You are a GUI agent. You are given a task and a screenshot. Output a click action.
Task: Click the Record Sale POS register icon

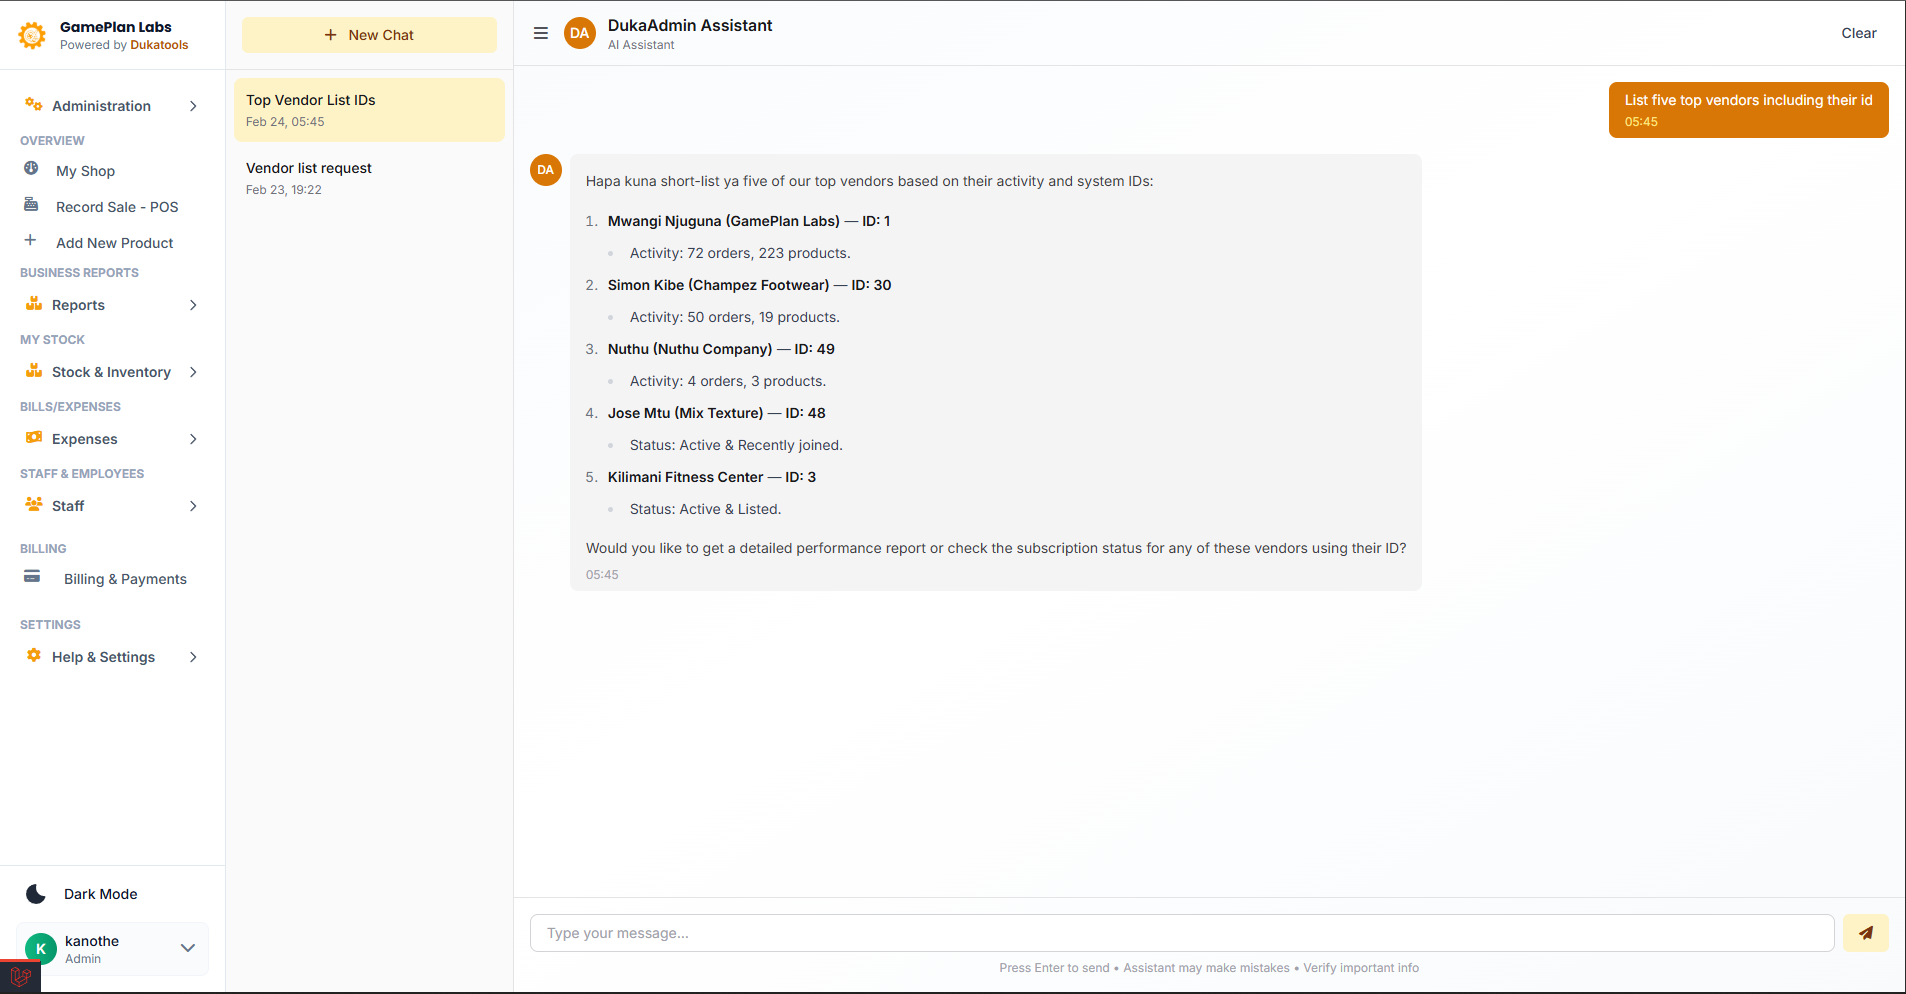pos(32,205)
